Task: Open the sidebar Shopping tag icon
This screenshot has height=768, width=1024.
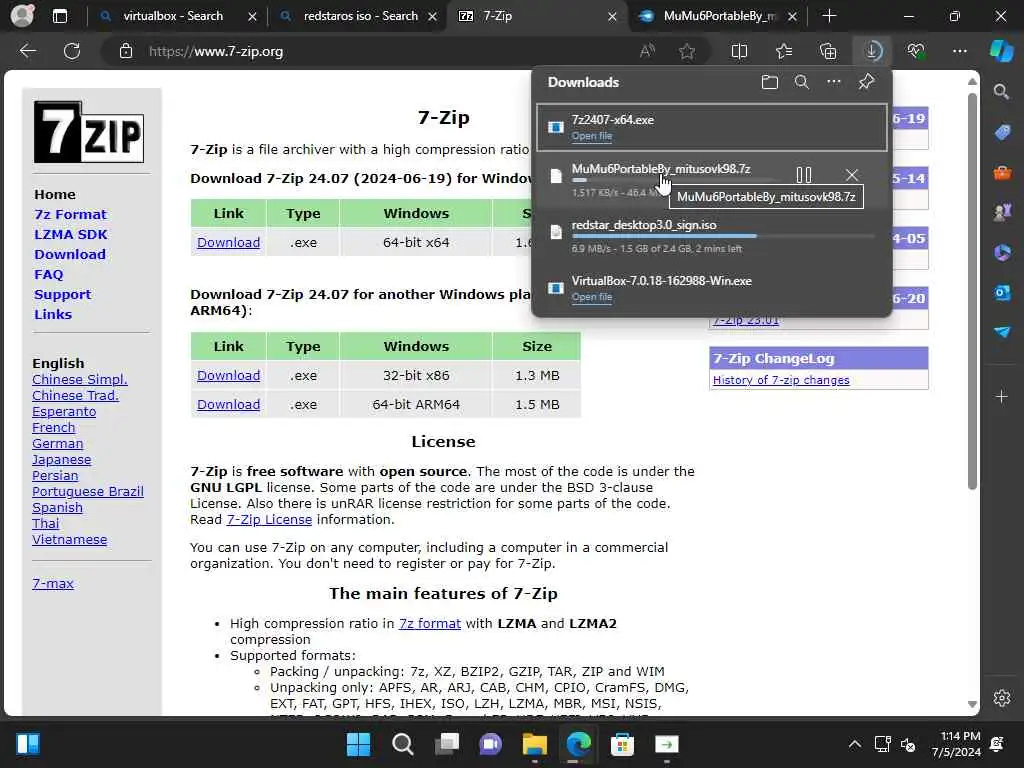Action: (1002, 132)
